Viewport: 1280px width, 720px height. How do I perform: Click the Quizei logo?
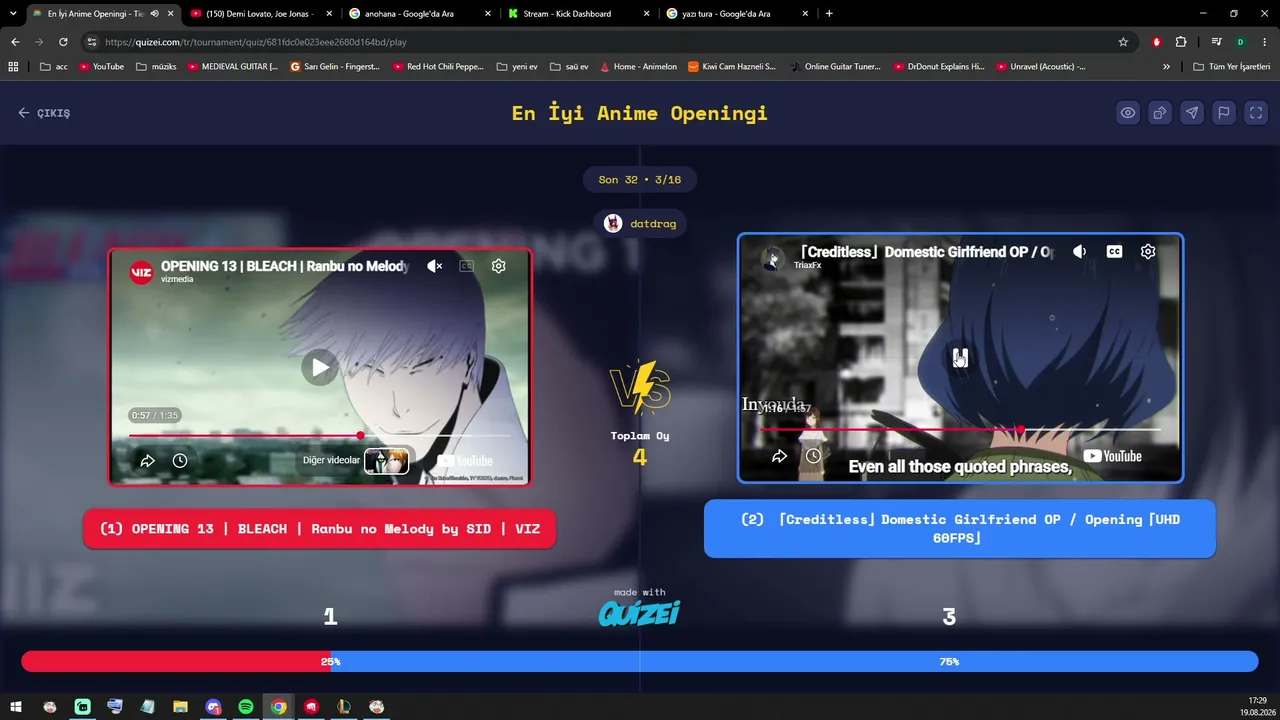(640, 612)
